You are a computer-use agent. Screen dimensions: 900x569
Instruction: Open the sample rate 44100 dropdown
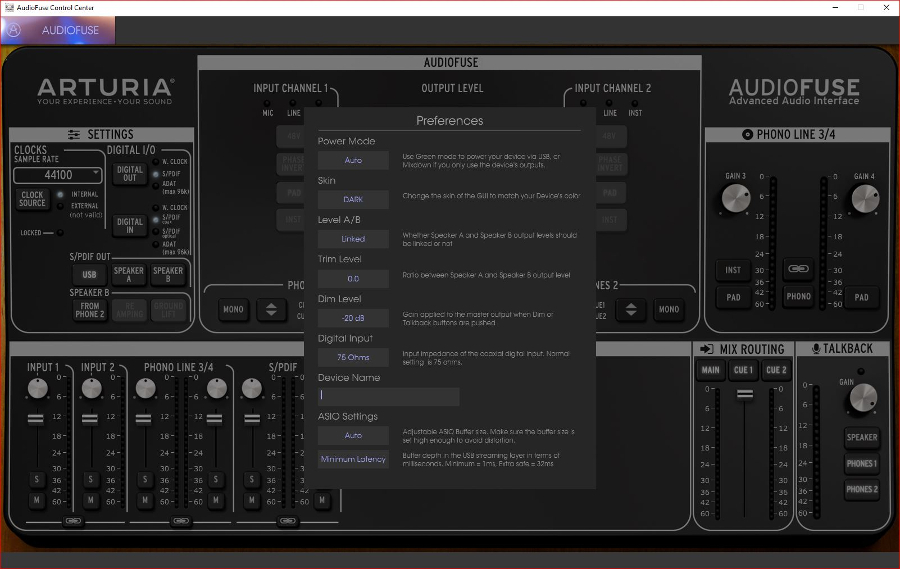click(x=57, y=175)
